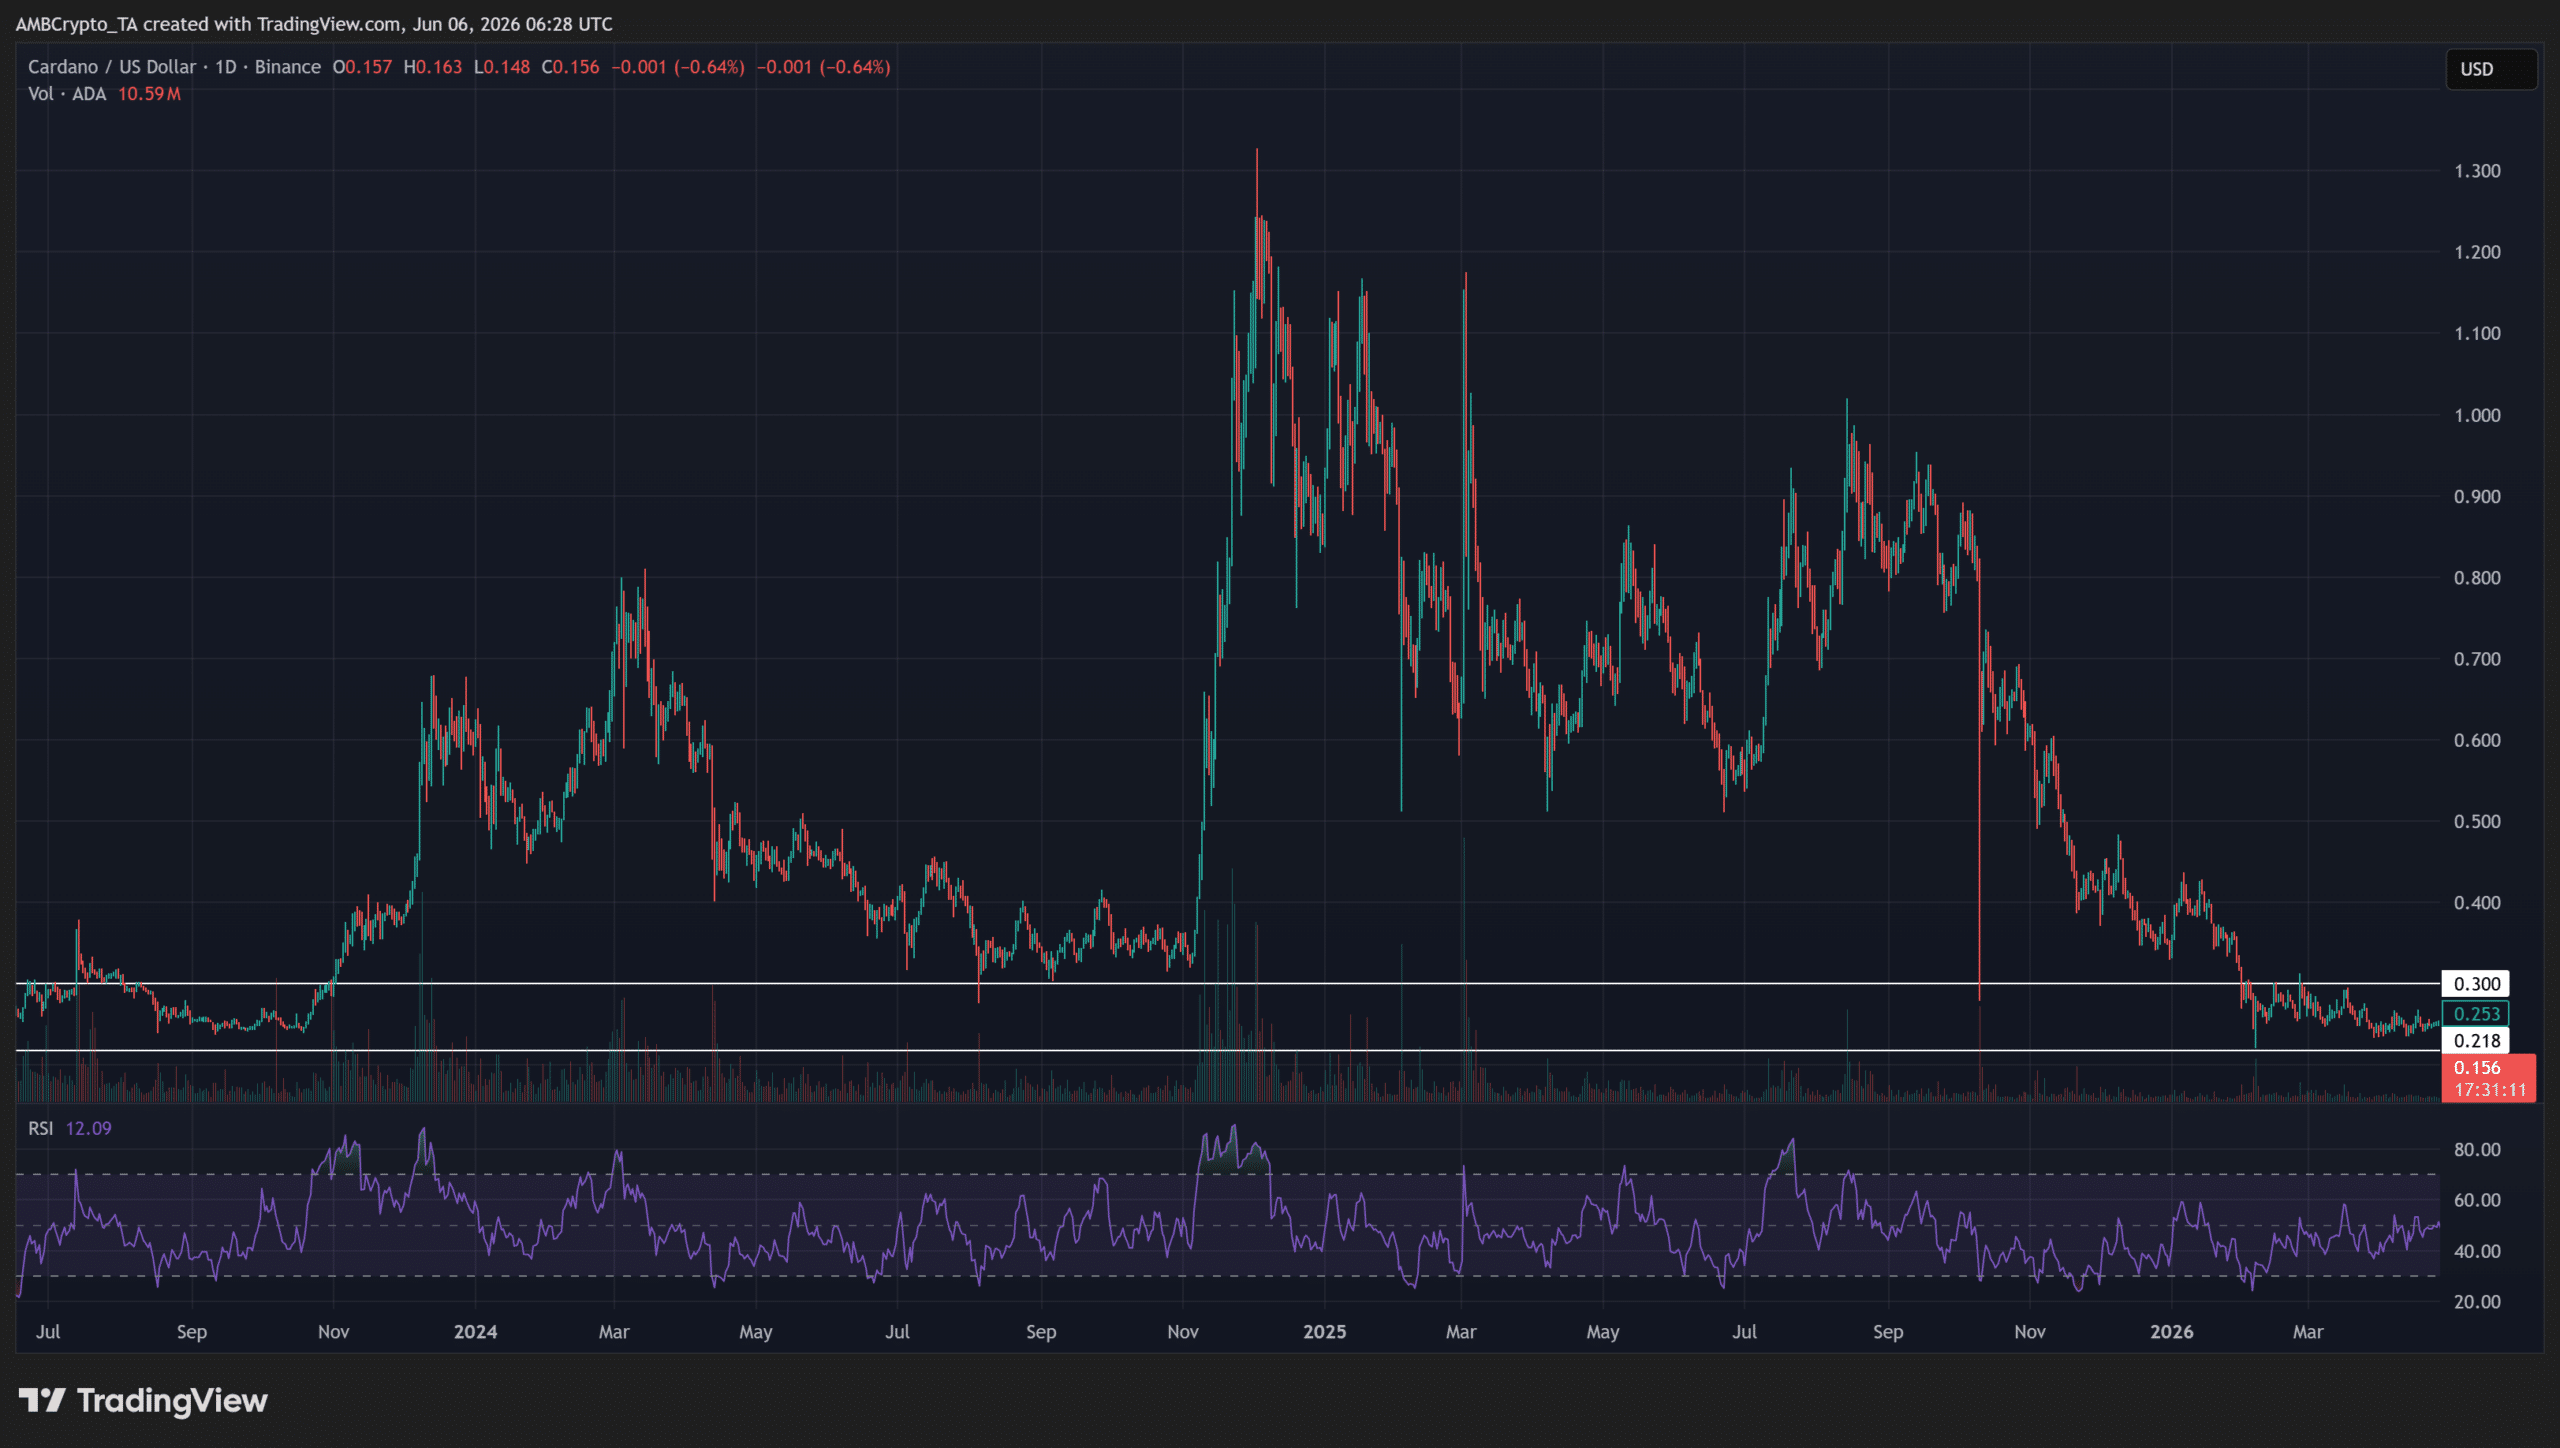Open the USD currency selector
This screenshot has width=2560, height=1448.
click(x=2490, y=69)
